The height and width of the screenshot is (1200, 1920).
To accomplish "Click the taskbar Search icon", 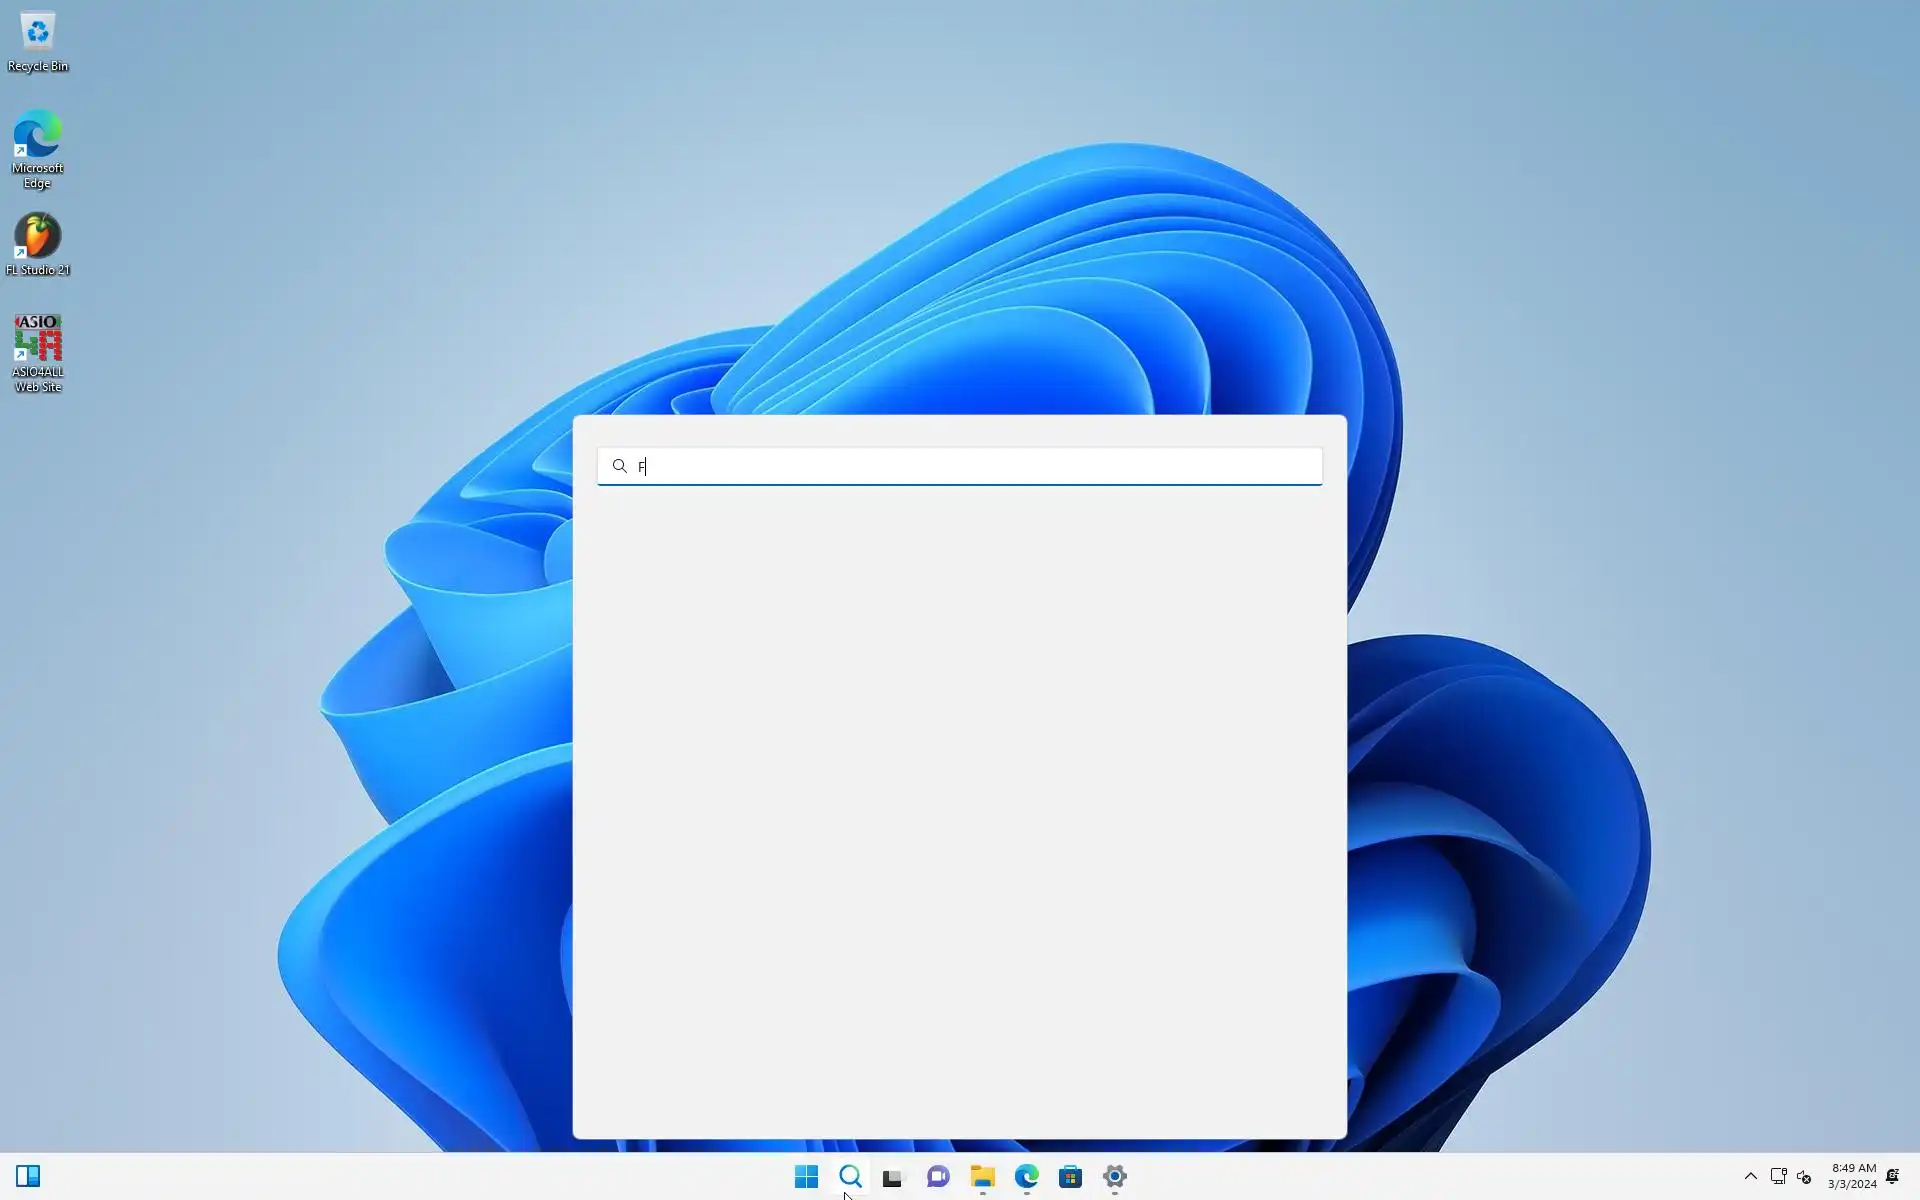I will [x=850, y=1176].
